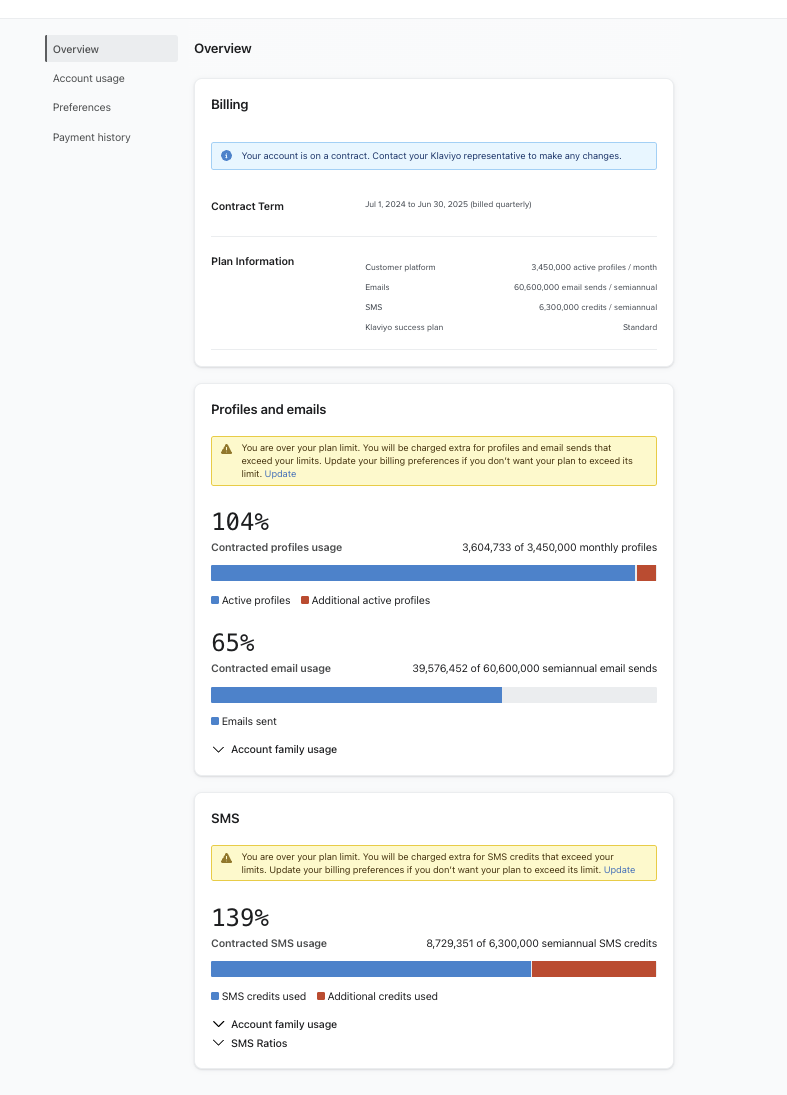Open Account usage in the sidebar

click(x=89, y=78)
